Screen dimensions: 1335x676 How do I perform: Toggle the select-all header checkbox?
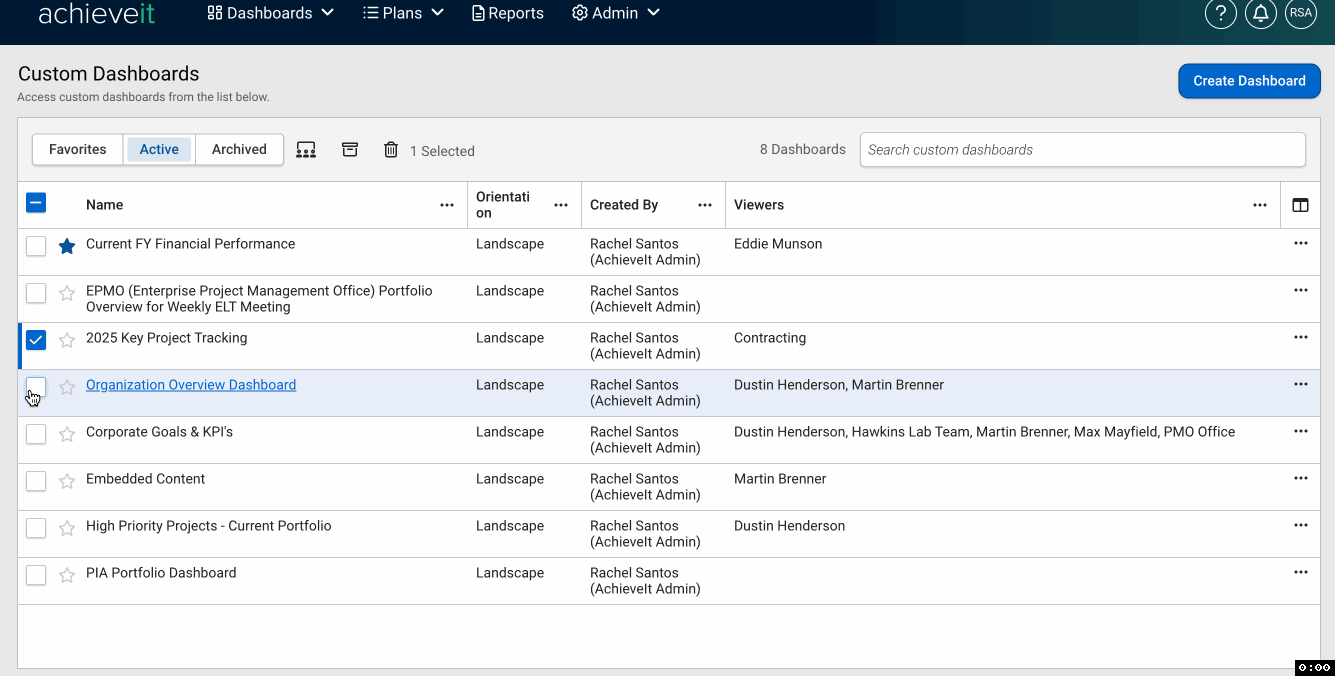click(36, 203)
